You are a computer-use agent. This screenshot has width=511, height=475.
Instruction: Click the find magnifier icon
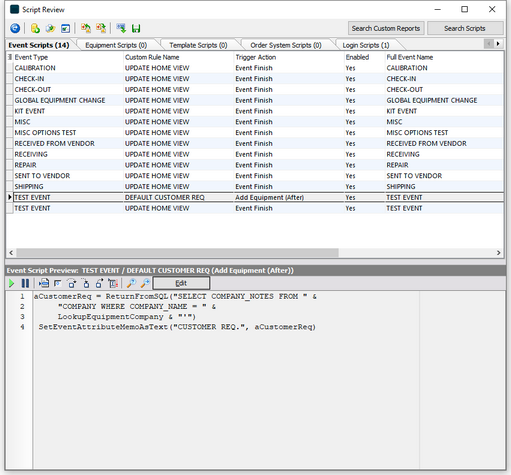[131, 283]
